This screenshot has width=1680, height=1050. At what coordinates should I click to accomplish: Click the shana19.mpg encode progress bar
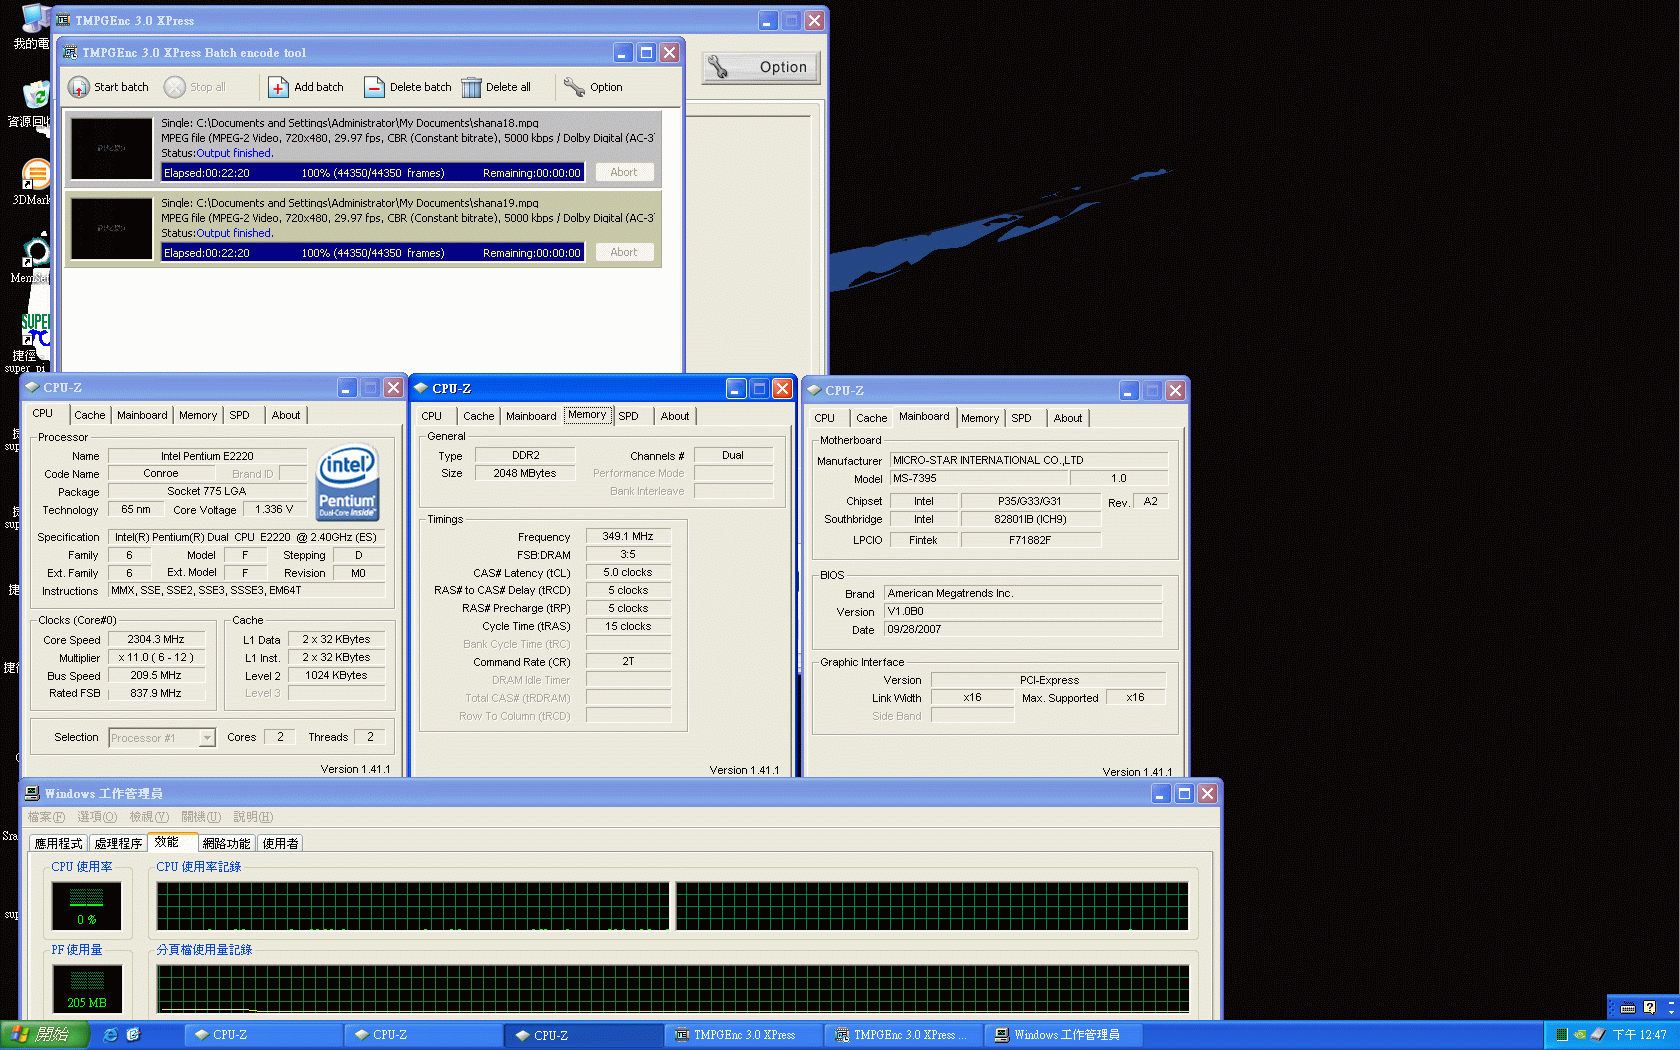[372, 253]
